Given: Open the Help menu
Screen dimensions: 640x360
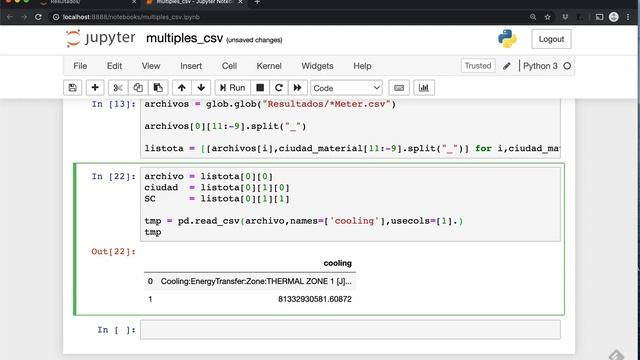Looking at the screenshot, I should 362,66.
